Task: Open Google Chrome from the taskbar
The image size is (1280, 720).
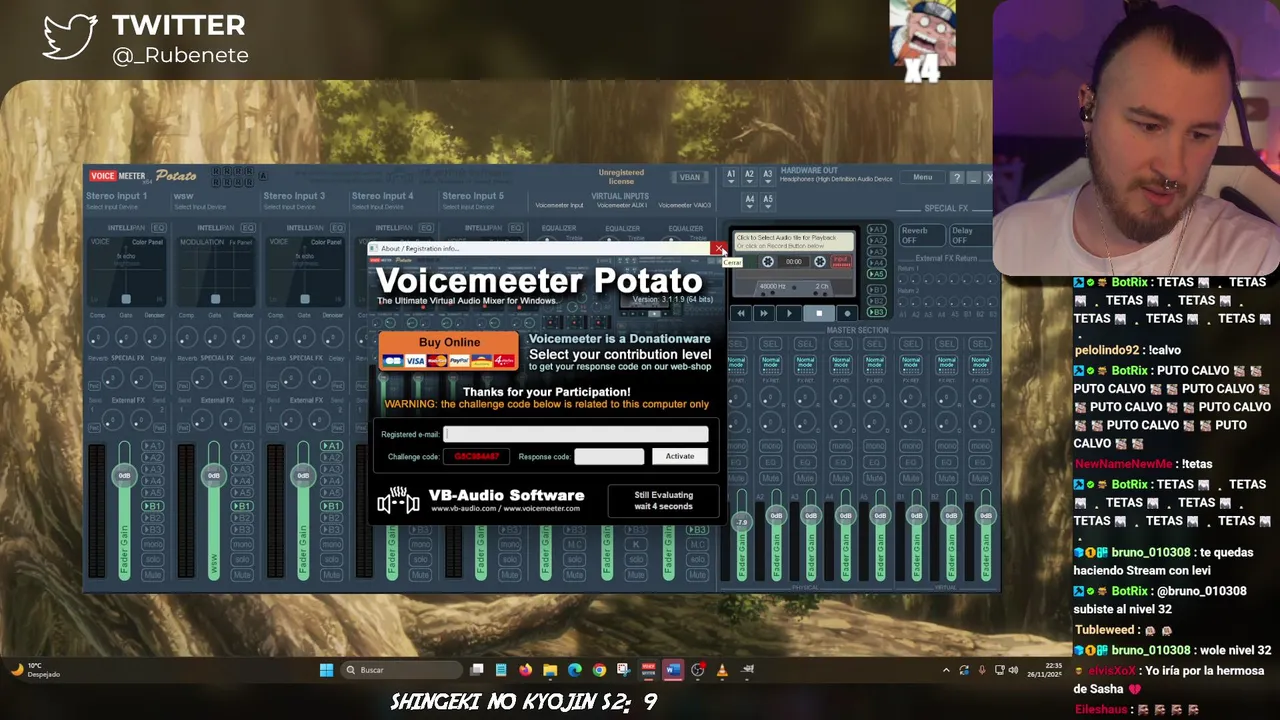Action: [599, 670]
